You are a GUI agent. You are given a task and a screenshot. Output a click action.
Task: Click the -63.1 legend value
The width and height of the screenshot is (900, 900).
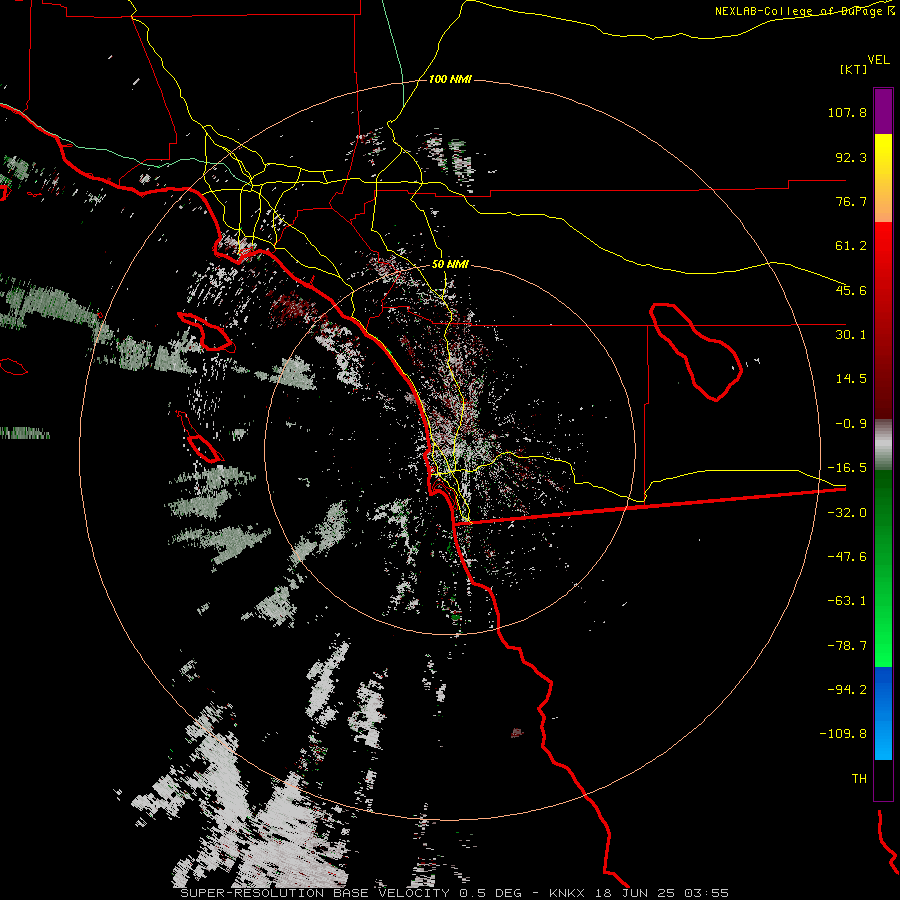coord(847,601)
